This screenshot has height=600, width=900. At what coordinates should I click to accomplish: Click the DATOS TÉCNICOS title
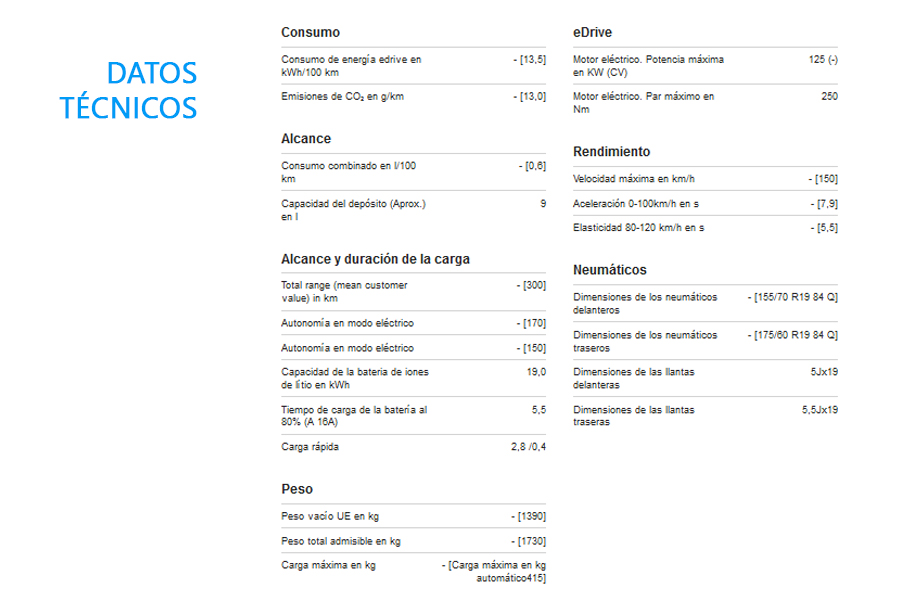pyautogui.click(x=128, y=89)
